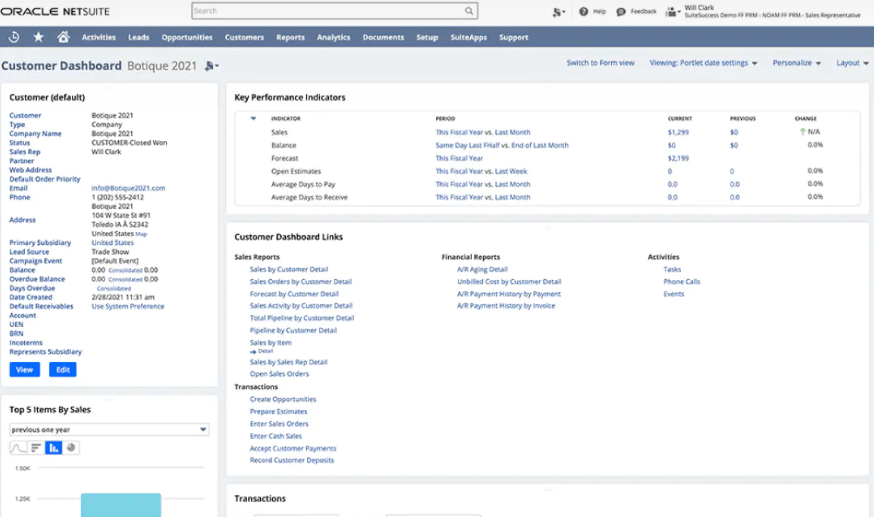Open Sales Orders by Customer Detail

click(300, 281)
